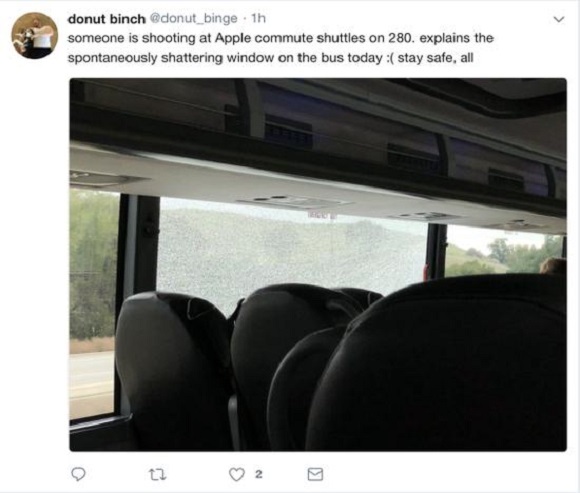
Task: Visit the @donut_binge handle link
Action: click(x=193, y=18)
